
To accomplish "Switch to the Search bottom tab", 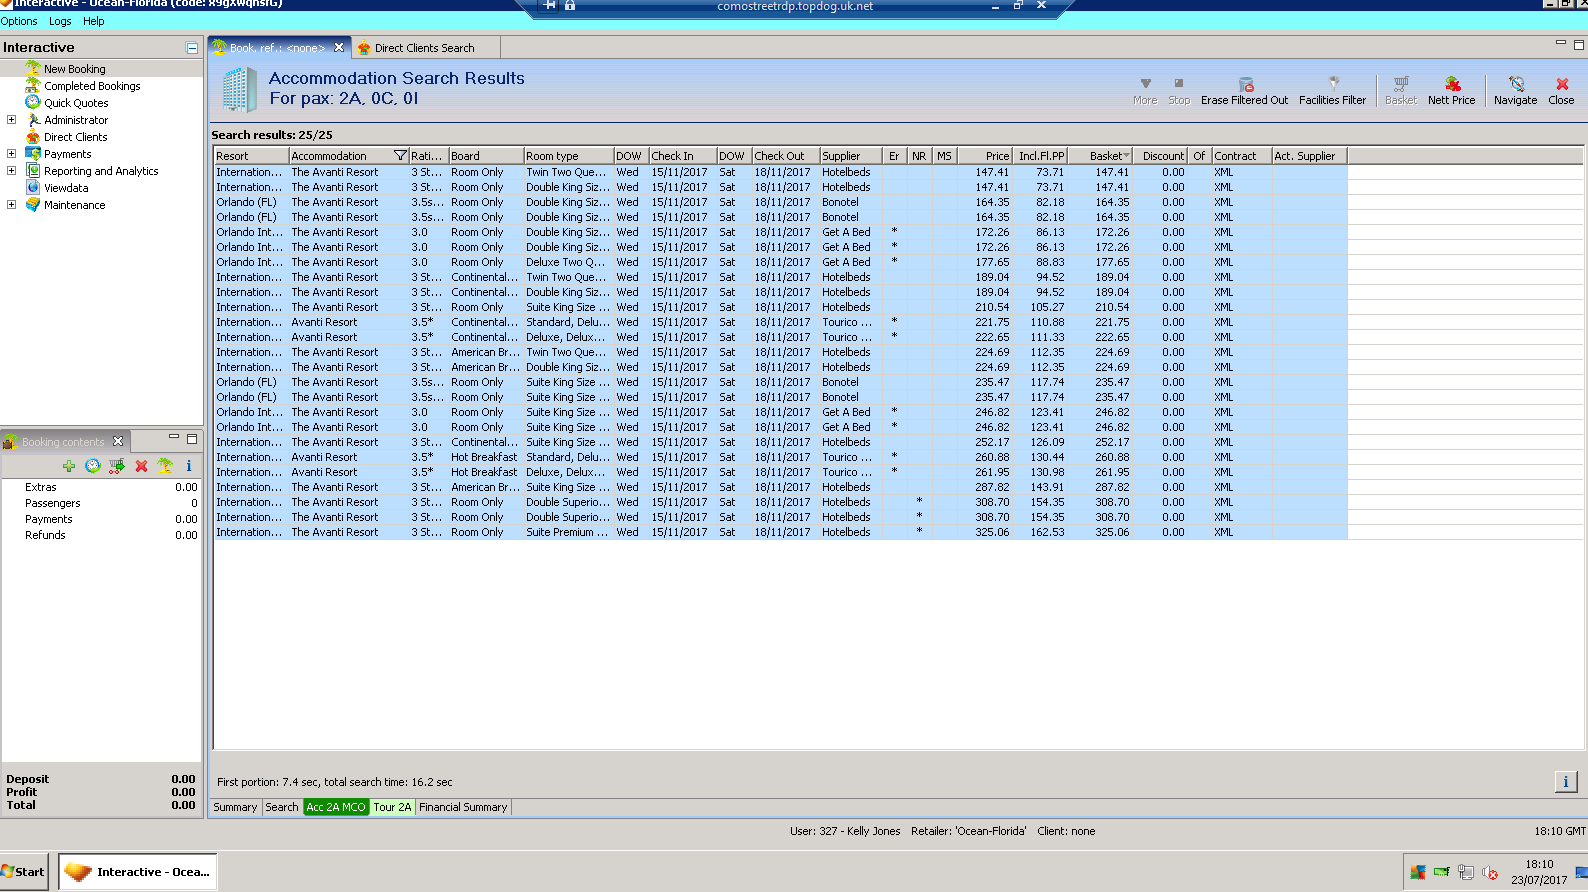I will tap(282, 807).
